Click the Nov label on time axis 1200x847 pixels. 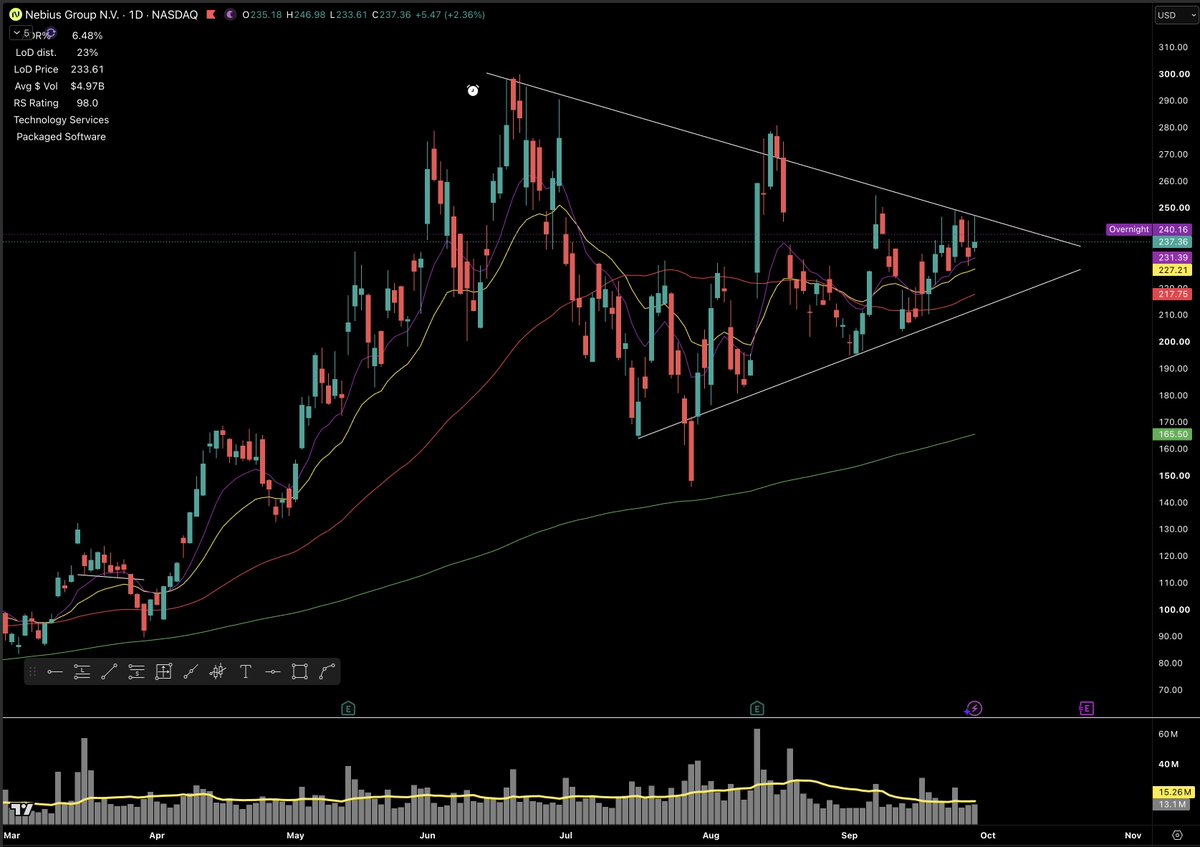[x=1133, y=834]
